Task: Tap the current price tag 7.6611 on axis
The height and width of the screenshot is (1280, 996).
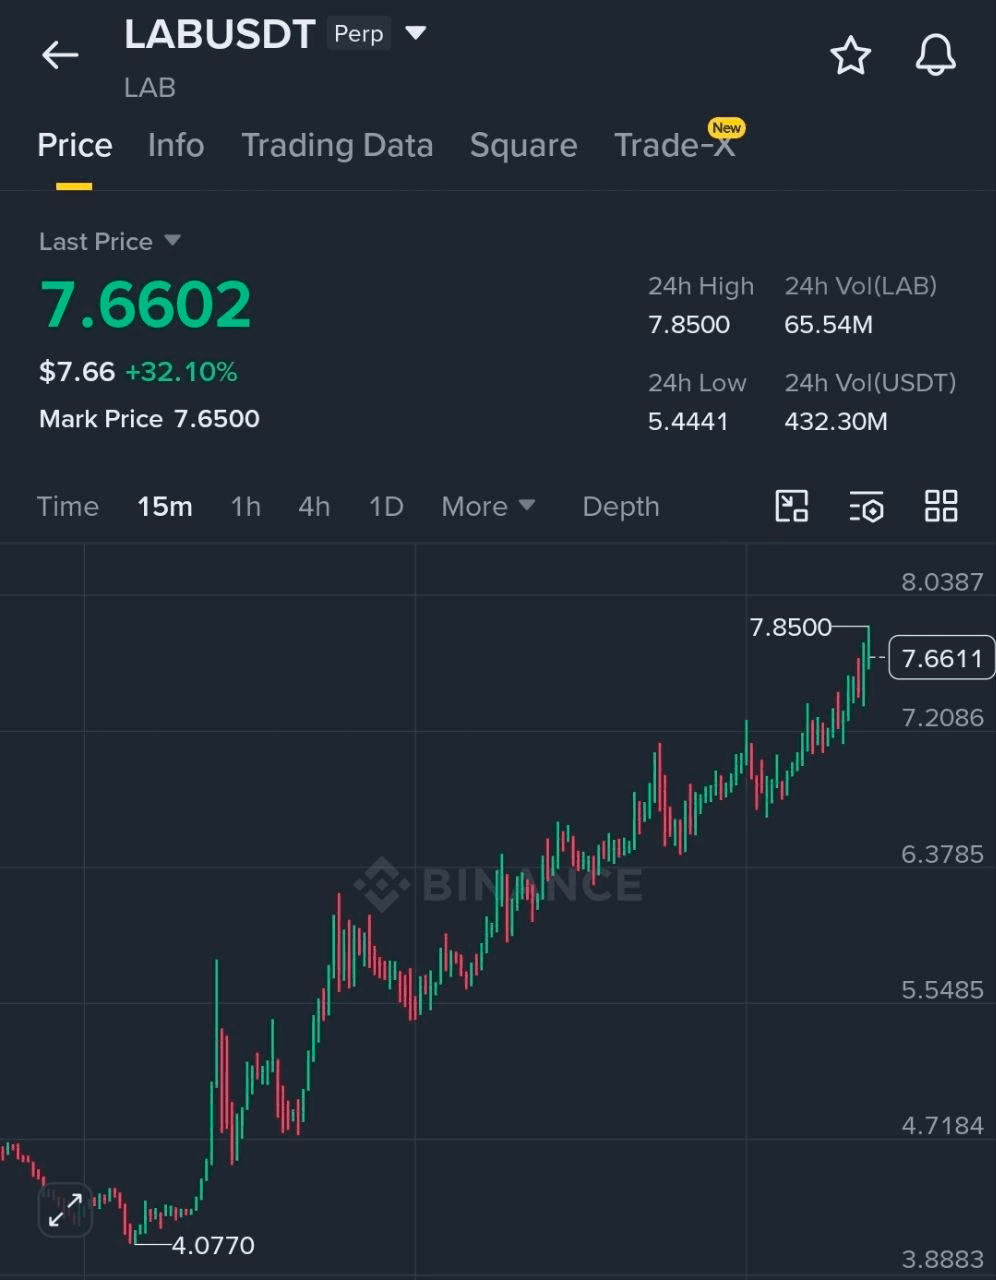Action: [942, 658]
